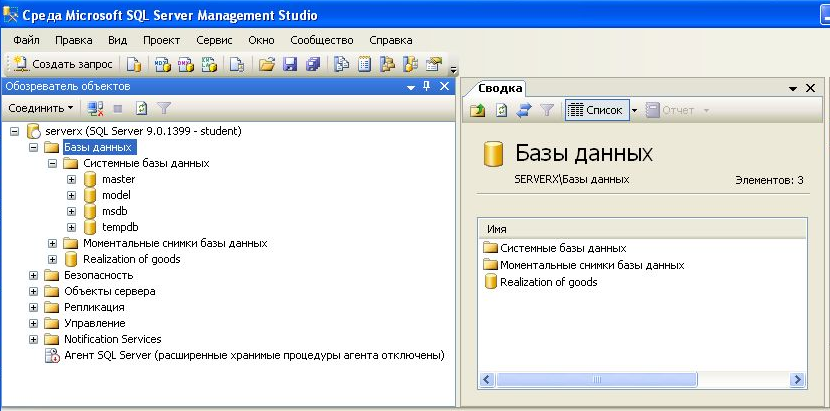
Task: Collapse the Базы данных tree node
Action: point(34,147)
